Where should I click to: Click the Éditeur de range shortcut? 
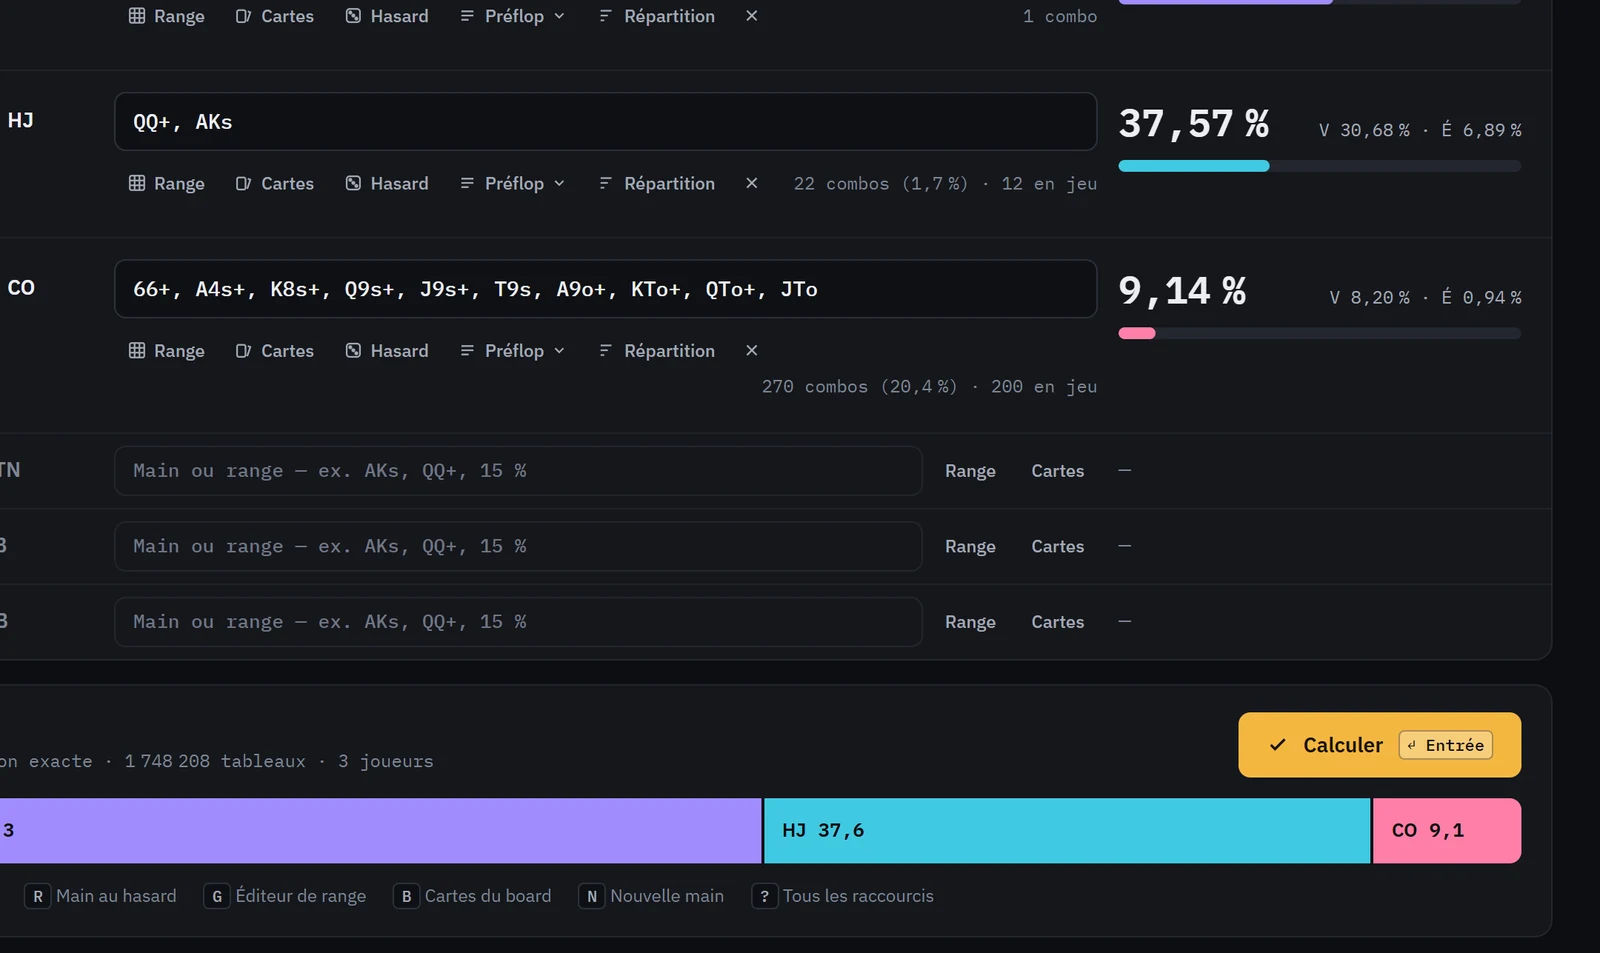(x=285, y=896)
